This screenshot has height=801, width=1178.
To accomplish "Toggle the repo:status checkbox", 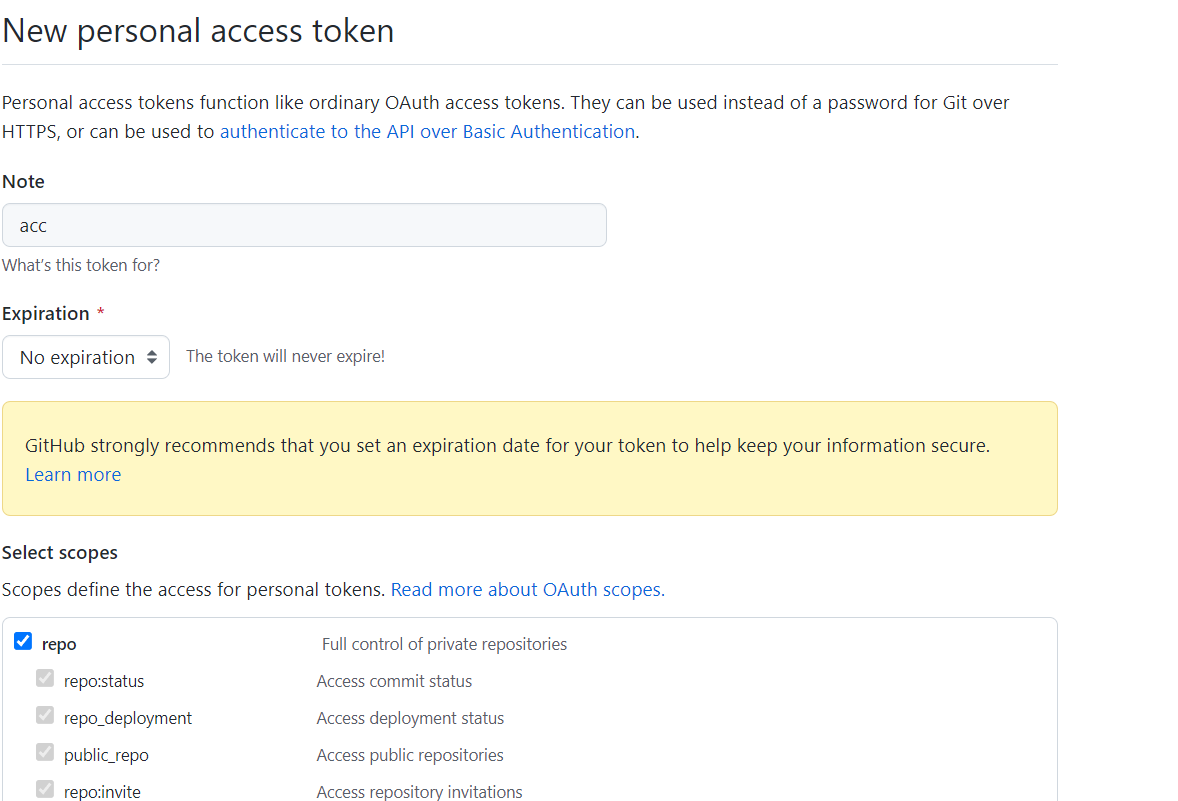I will 45,679.
